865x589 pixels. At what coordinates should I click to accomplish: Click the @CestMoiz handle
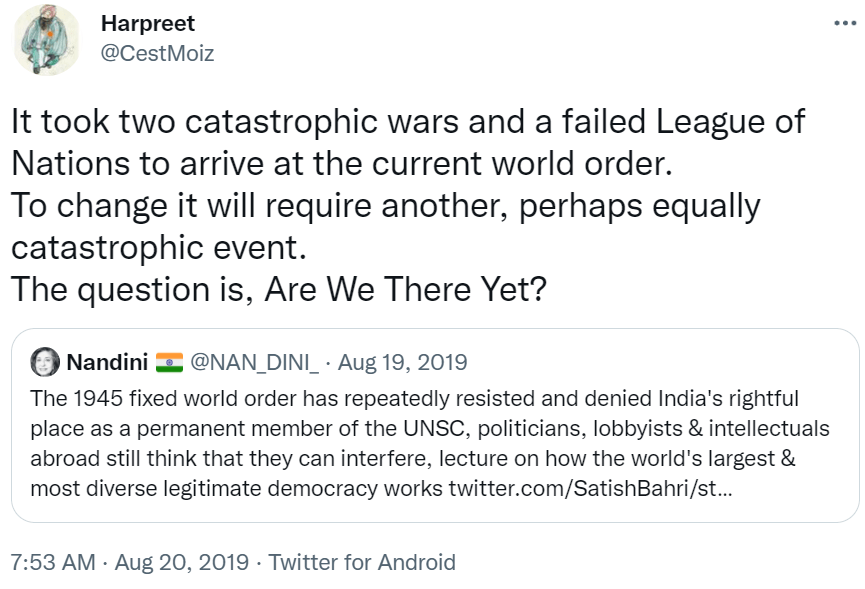click(157, 53)
